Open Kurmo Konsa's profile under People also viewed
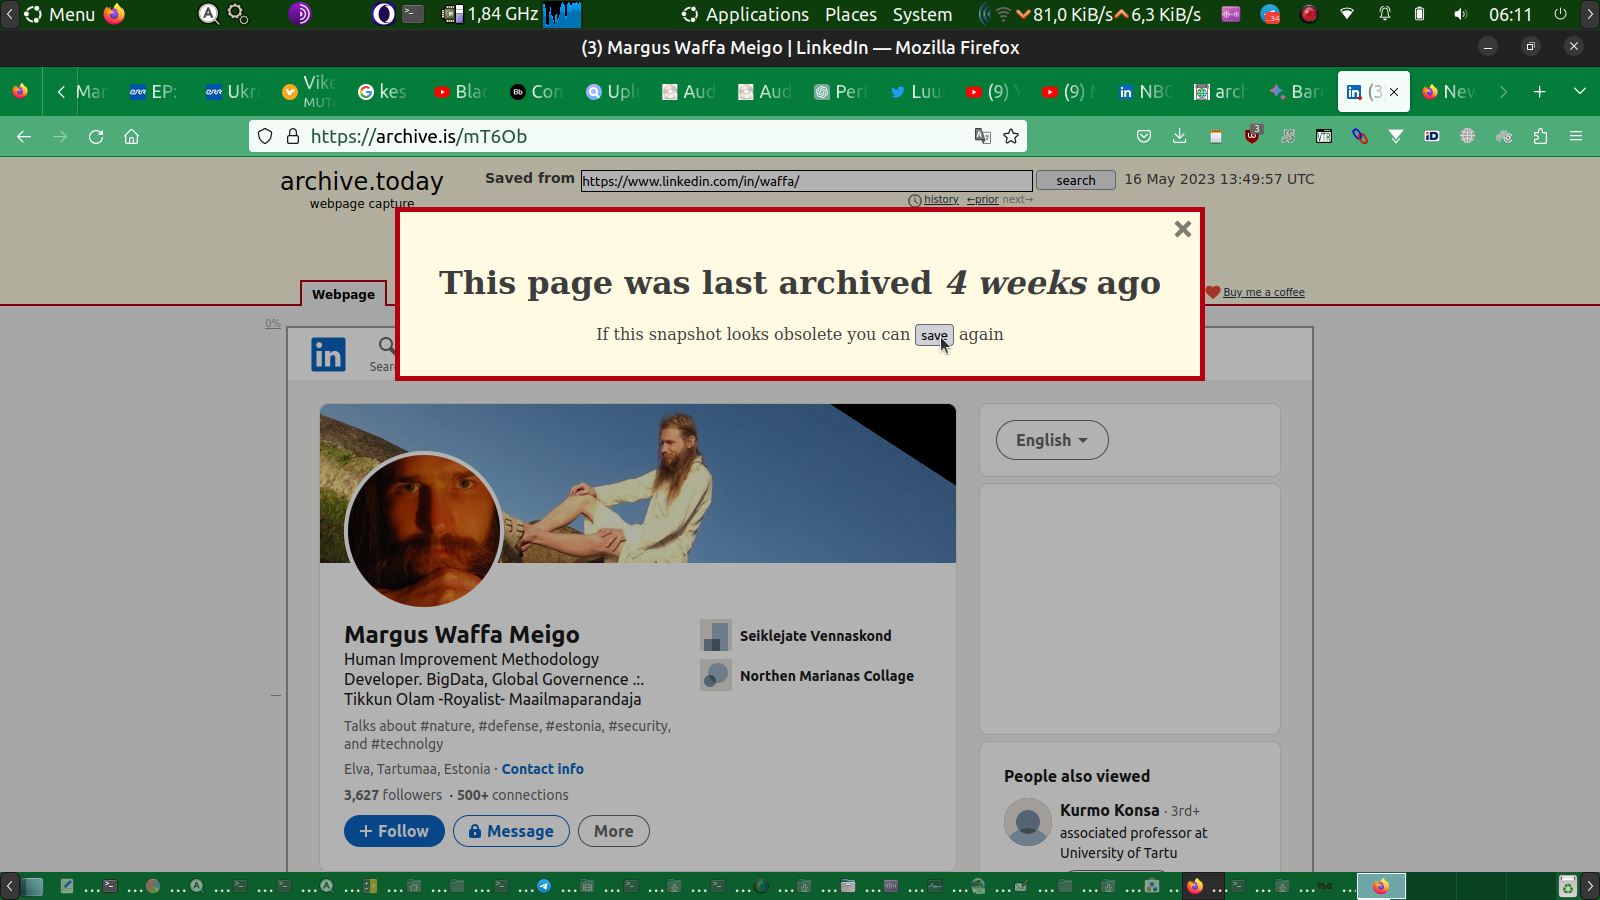Image resolution: width=1600 pixels, height=900 pixels. coord(1110,810)
